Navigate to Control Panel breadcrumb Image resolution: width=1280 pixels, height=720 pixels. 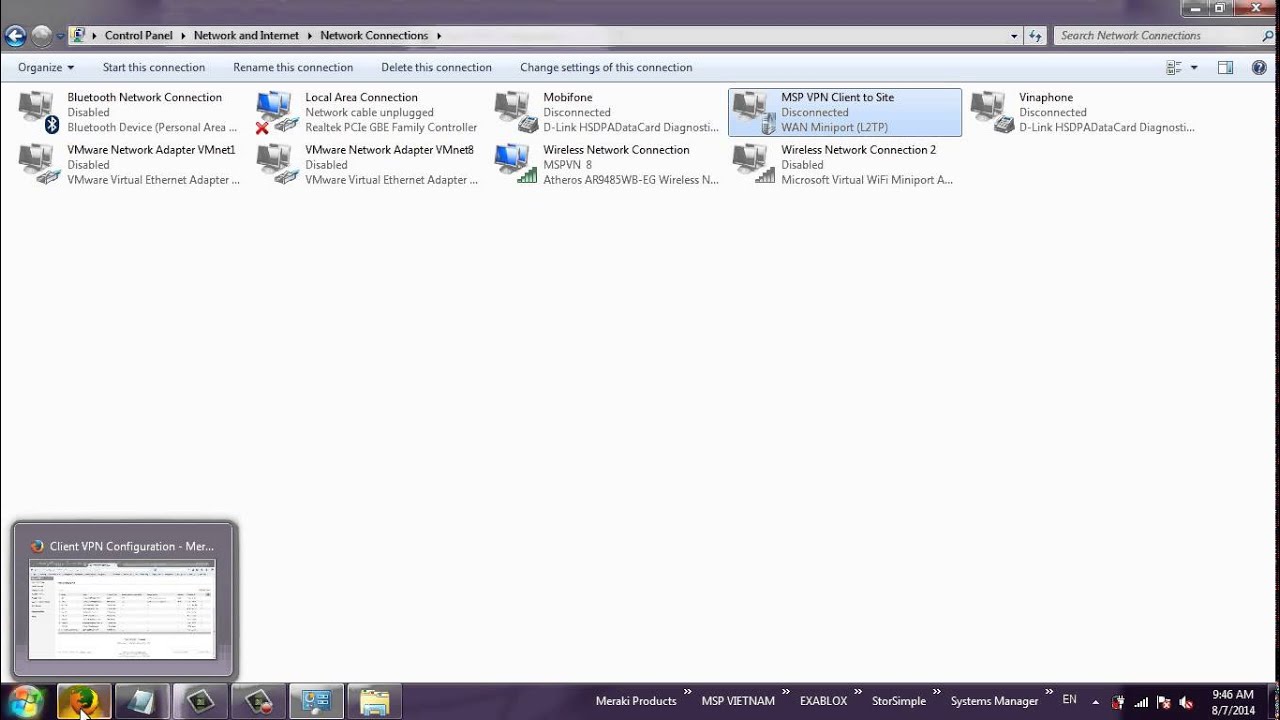[139, 36]
